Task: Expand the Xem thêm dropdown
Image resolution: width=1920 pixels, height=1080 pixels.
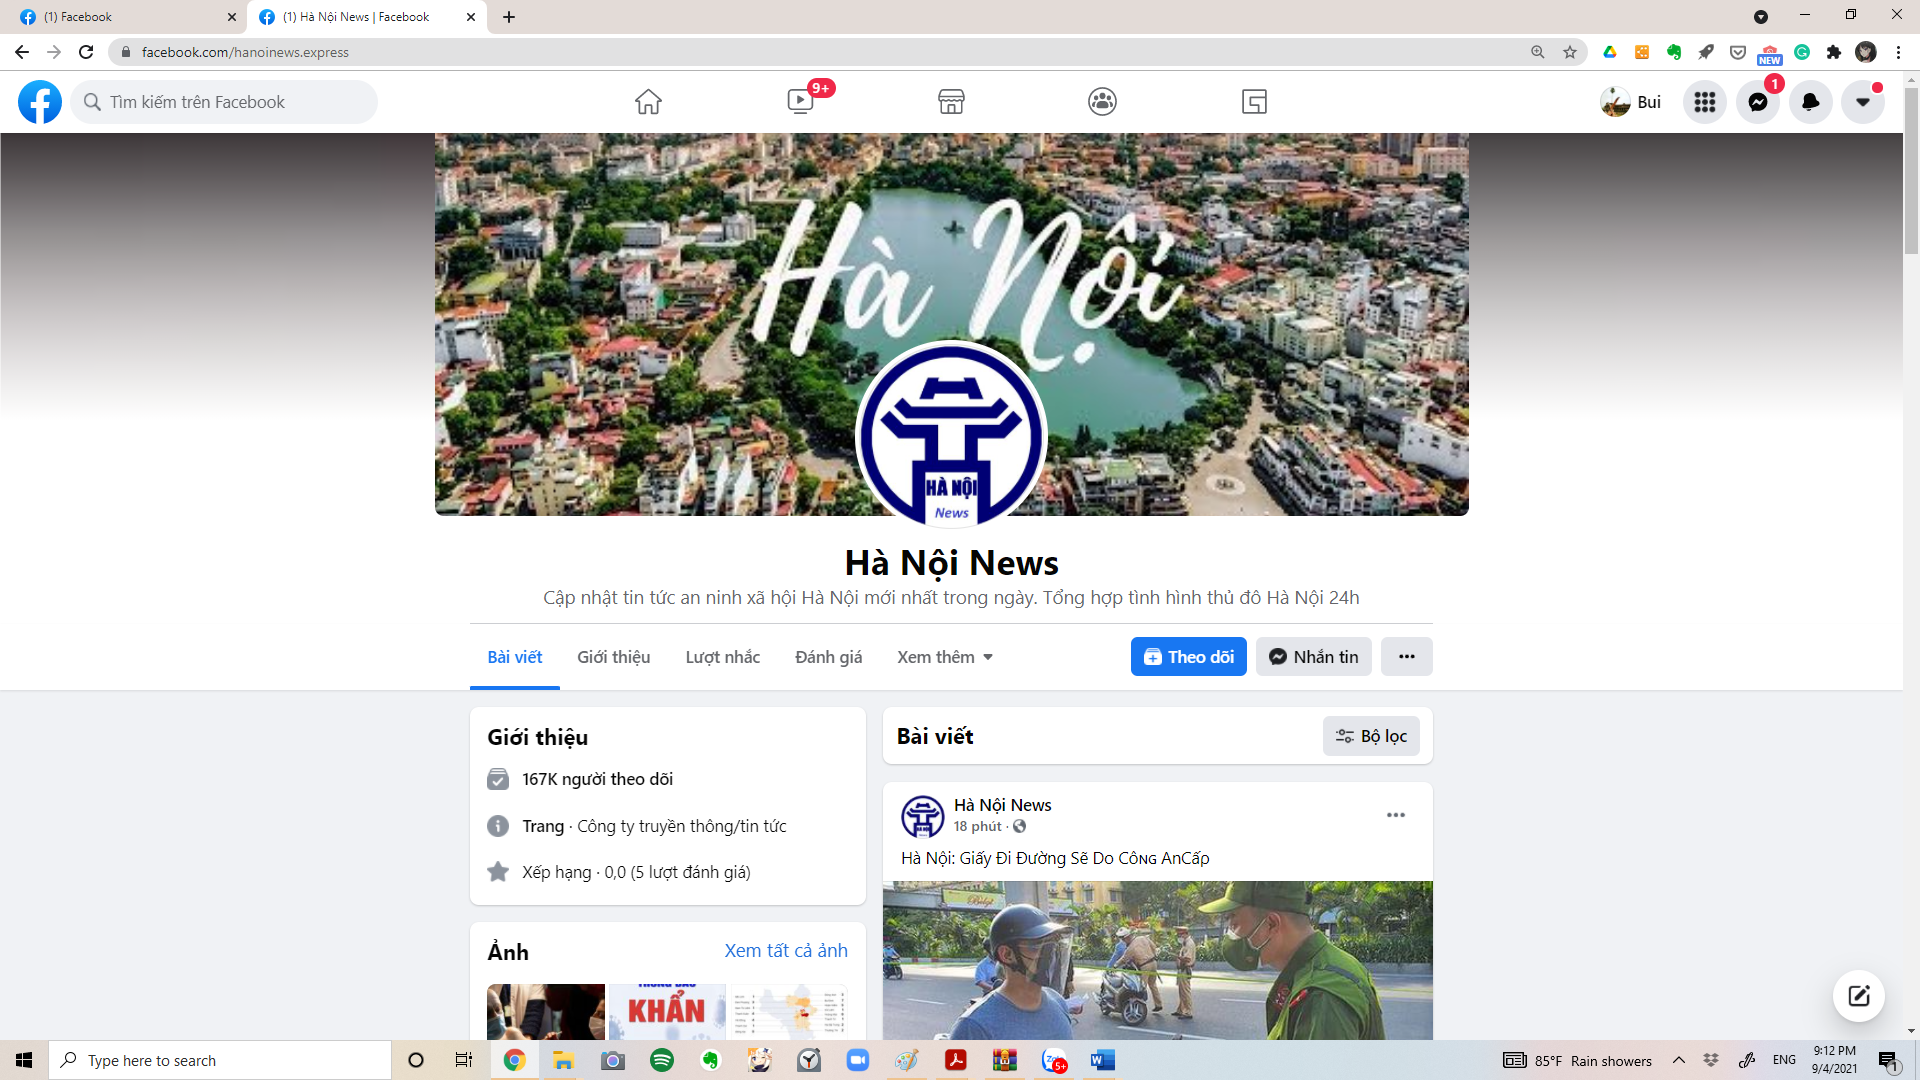Action: click(945, 657)
